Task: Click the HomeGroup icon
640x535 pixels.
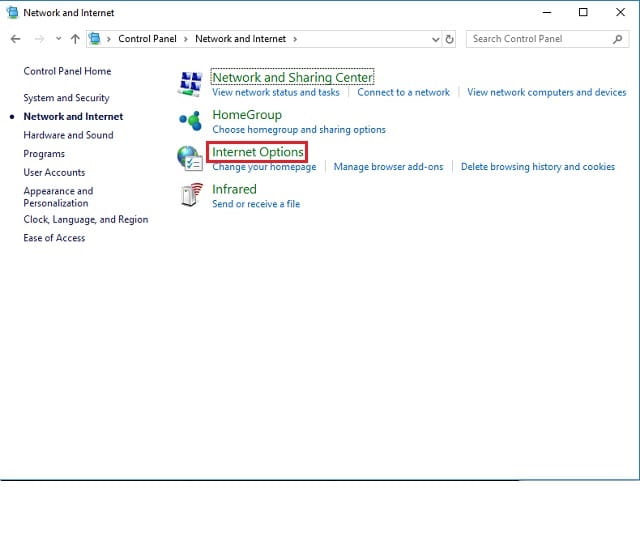Action: point(190,121)
